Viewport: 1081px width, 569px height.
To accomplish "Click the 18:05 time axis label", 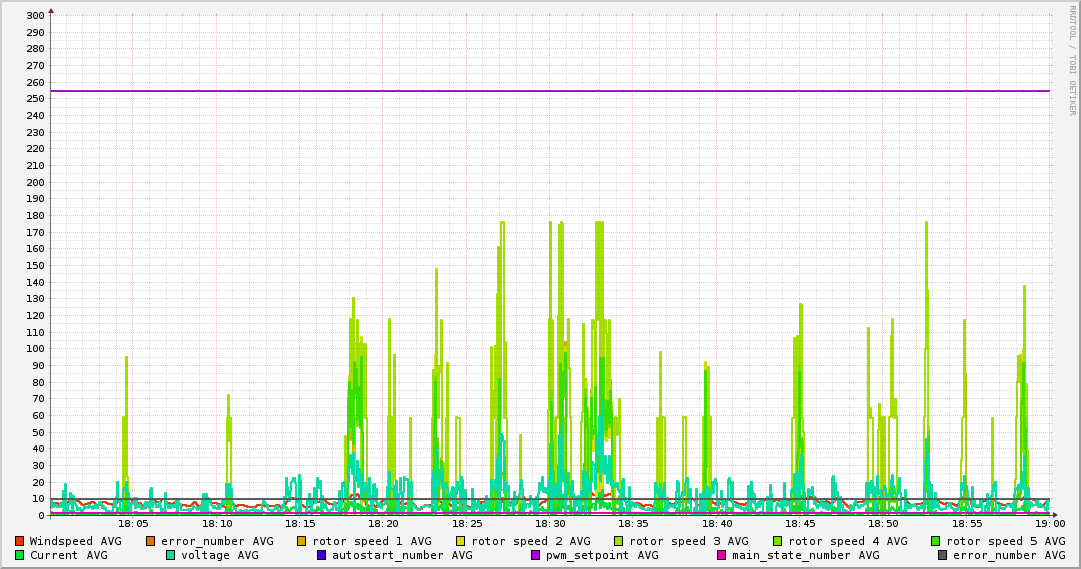I will 133,523.
